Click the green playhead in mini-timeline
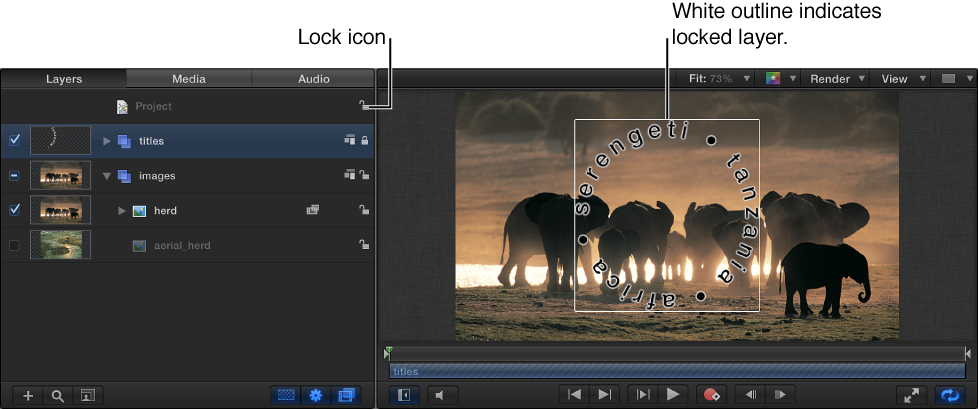This screenshot has height=410, width=978. point(389,353)
